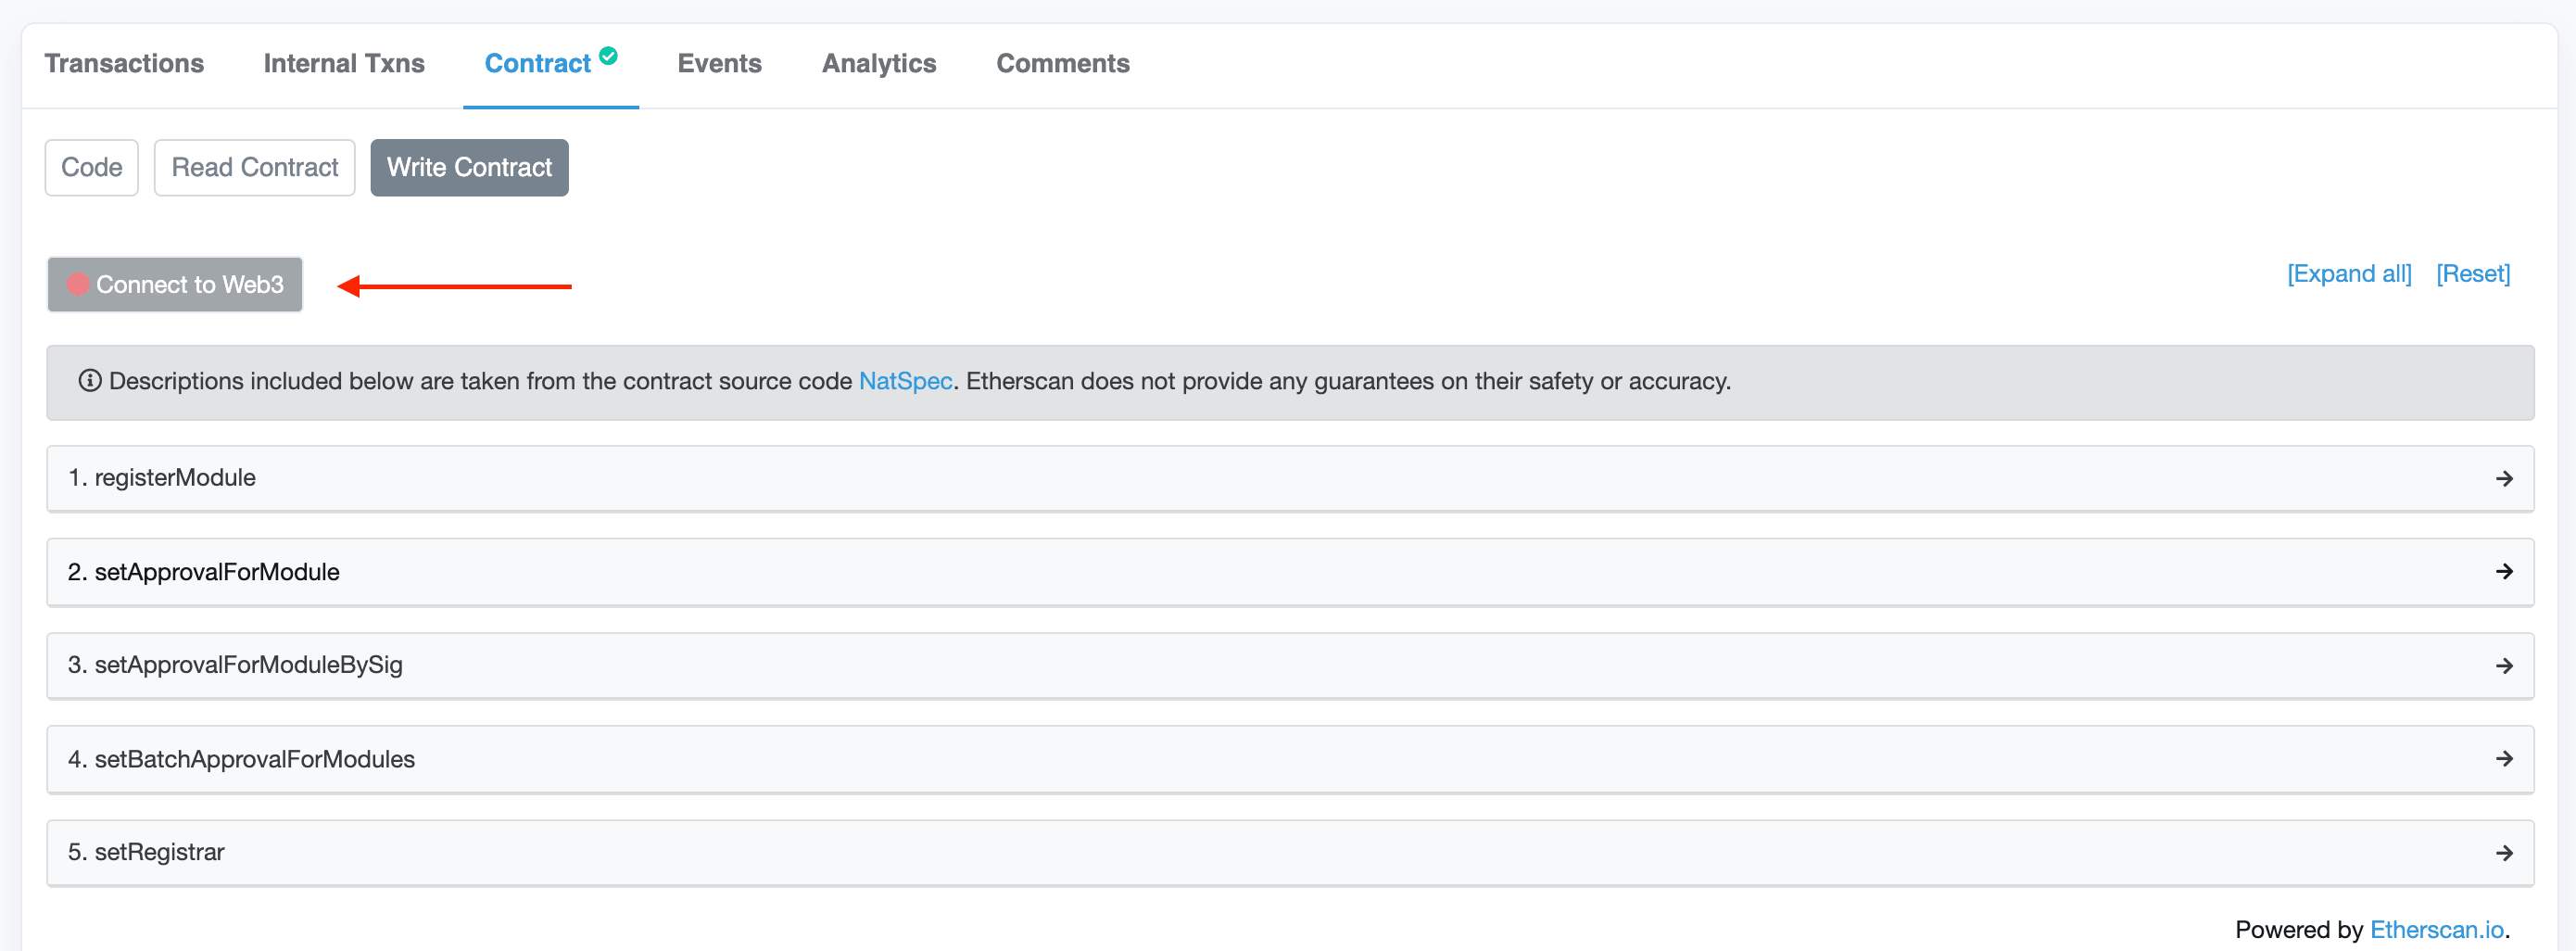This screenshot has width=2576, height=951.
Task: Expand setBatchApprovalForModules function row
Action: 1290,759
